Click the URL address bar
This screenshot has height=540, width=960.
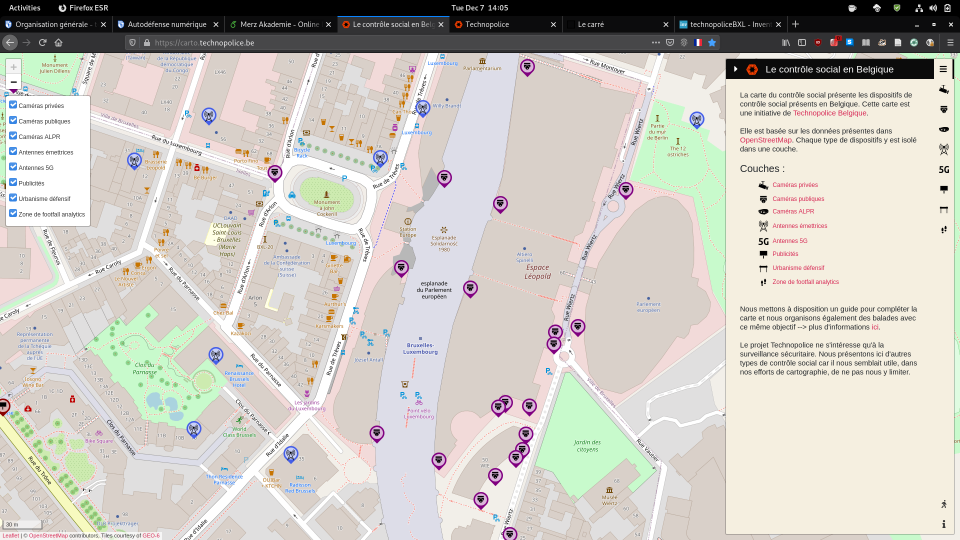400,43
